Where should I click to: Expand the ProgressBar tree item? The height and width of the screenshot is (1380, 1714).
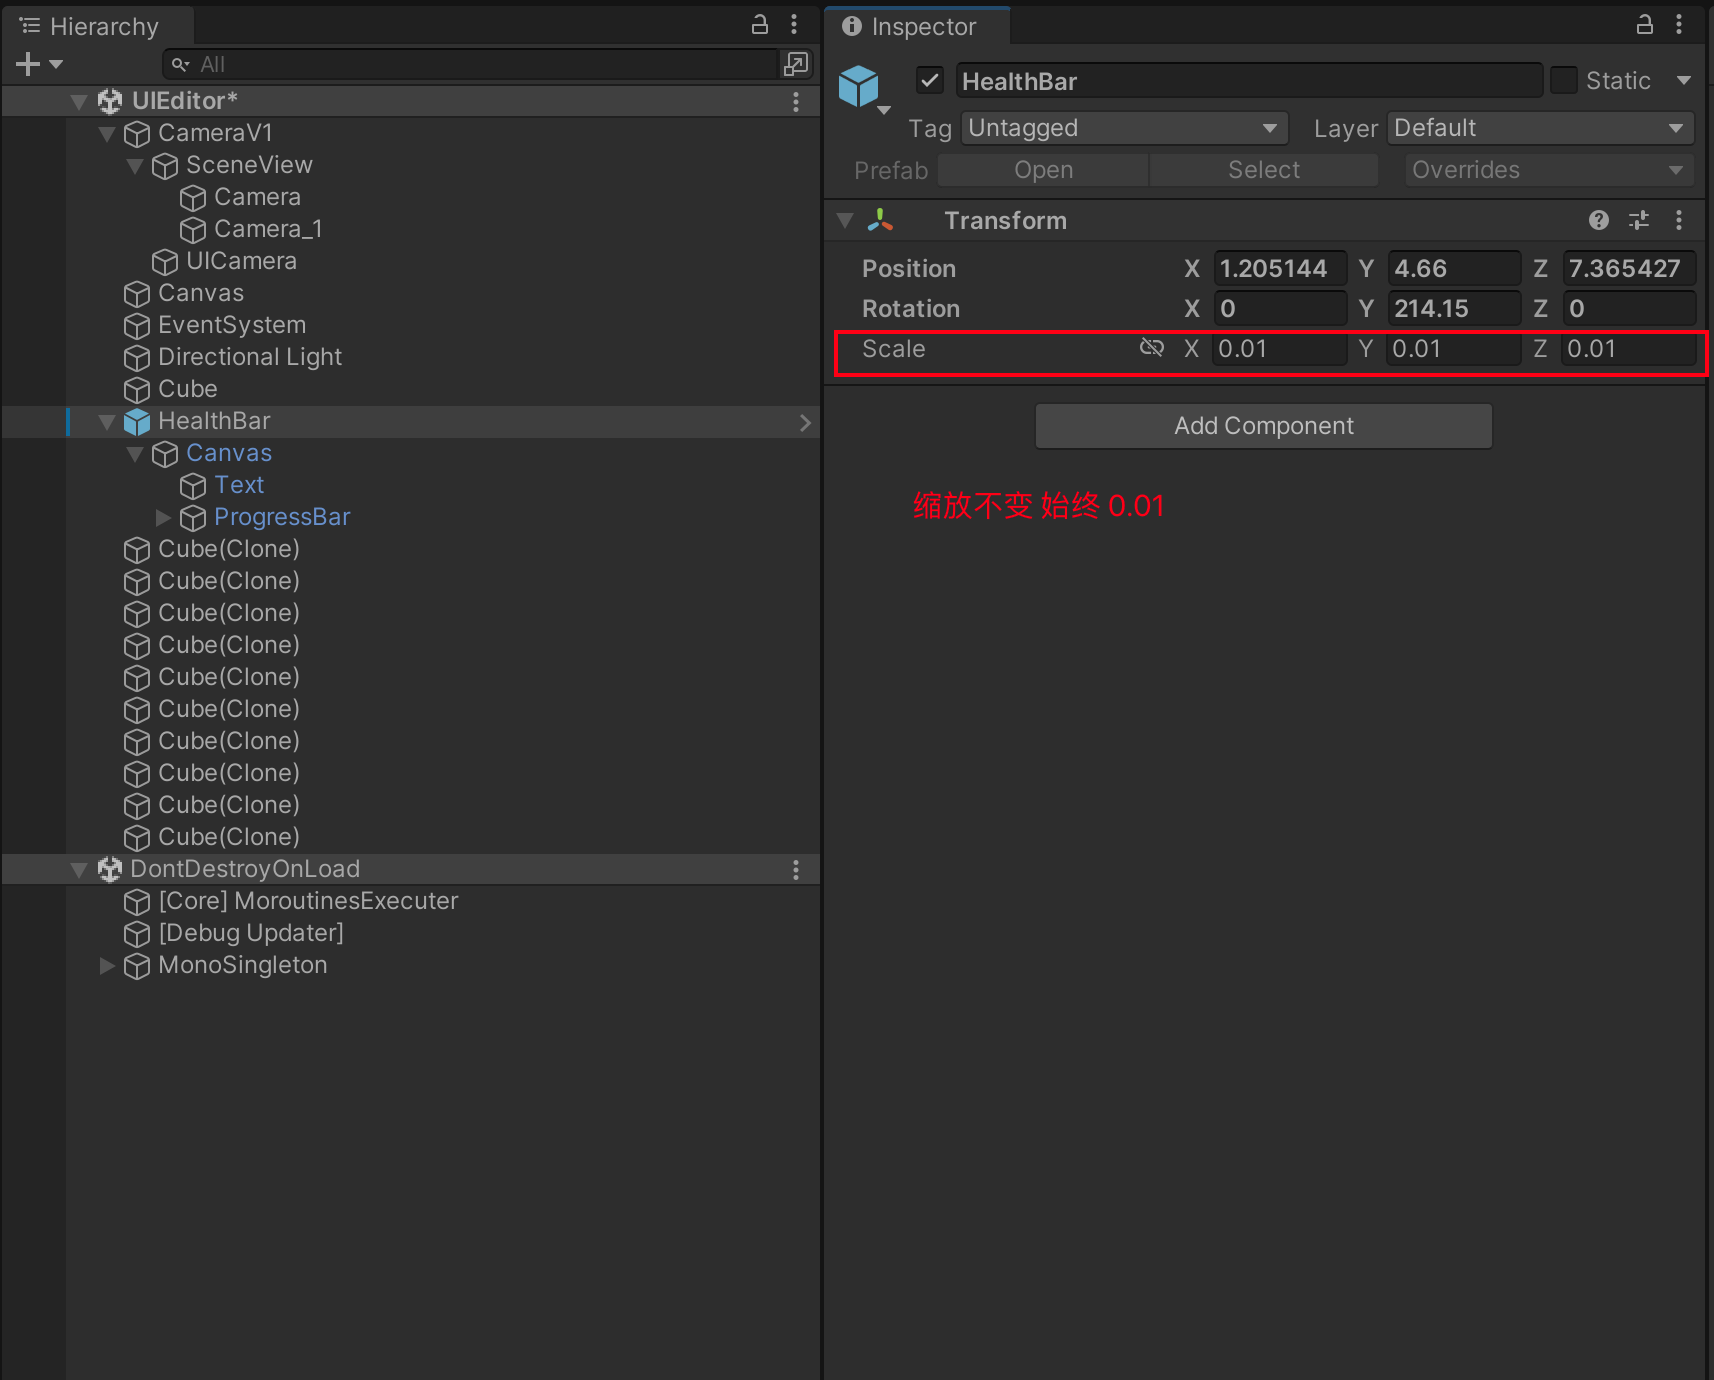tap(163, 517)
